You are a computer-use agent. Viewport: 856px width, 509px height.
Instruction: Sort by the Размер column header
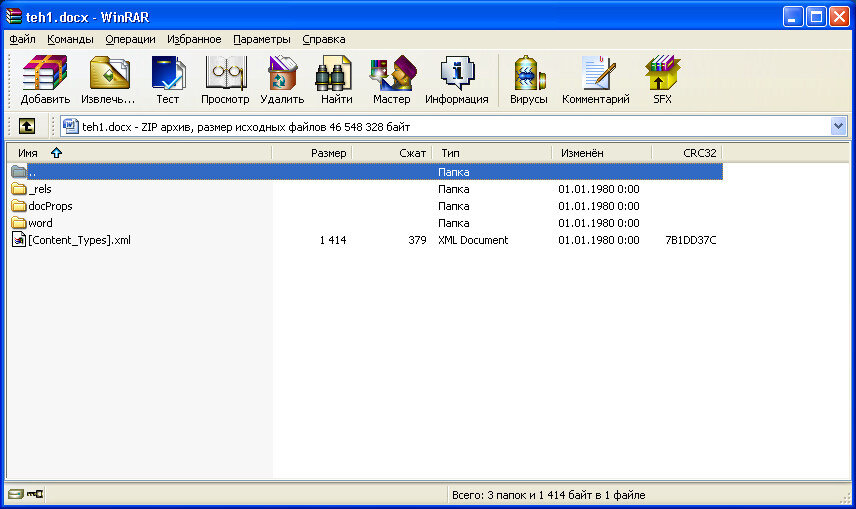click(312, 153)
